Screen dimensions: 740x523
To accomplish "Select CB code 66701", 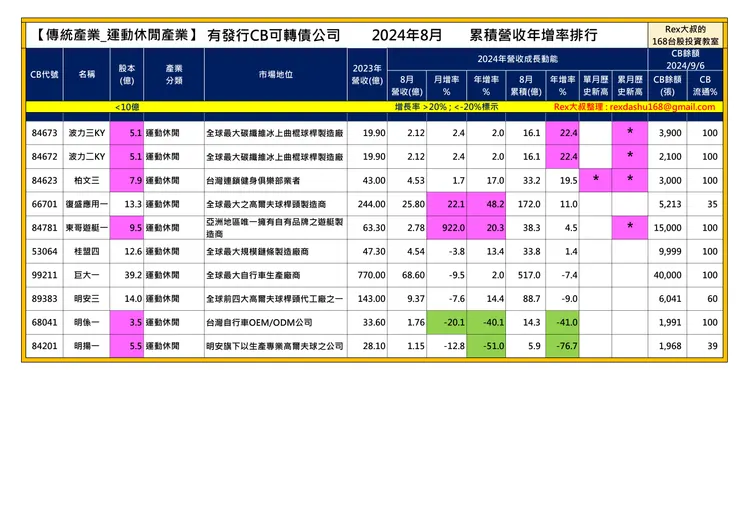I will click(x=44, y=204).
